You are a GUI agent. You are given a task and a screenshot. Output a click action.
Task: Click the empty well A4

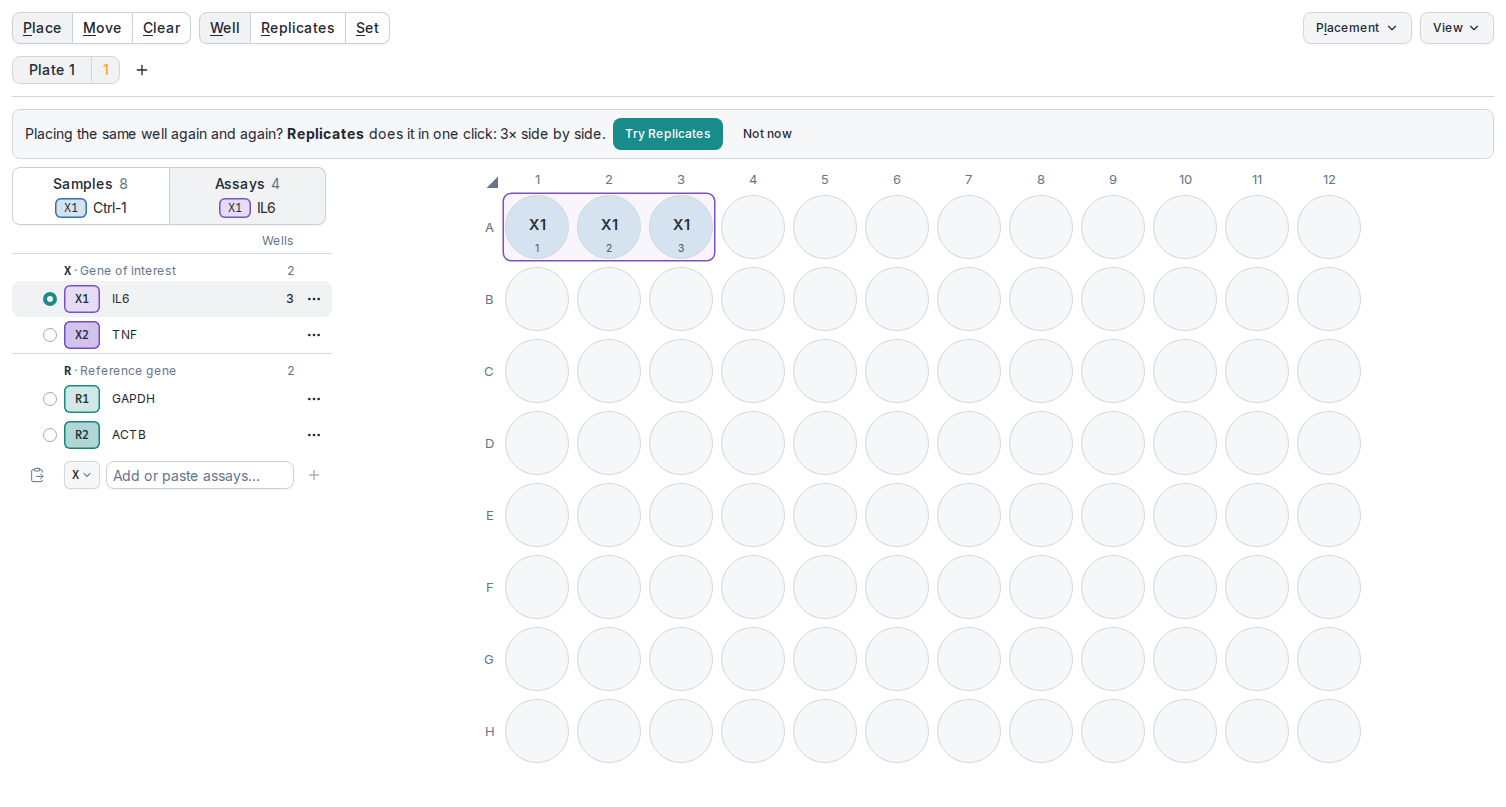753,227
